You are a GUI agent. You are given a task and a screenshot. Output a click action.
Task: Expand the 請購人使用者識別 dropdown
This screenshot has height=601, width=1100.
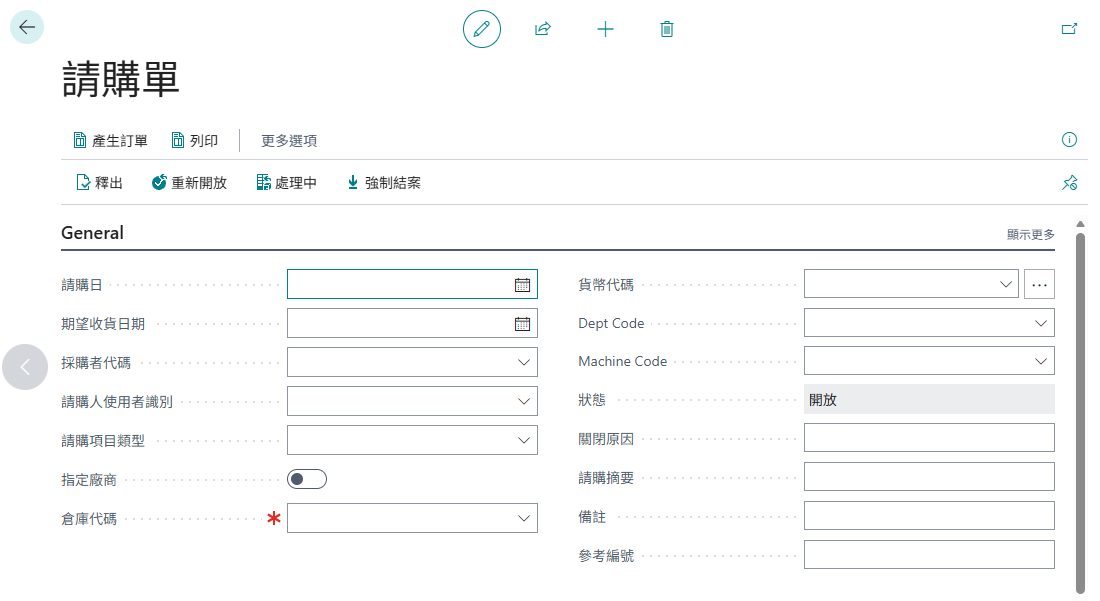coord(523,401)
